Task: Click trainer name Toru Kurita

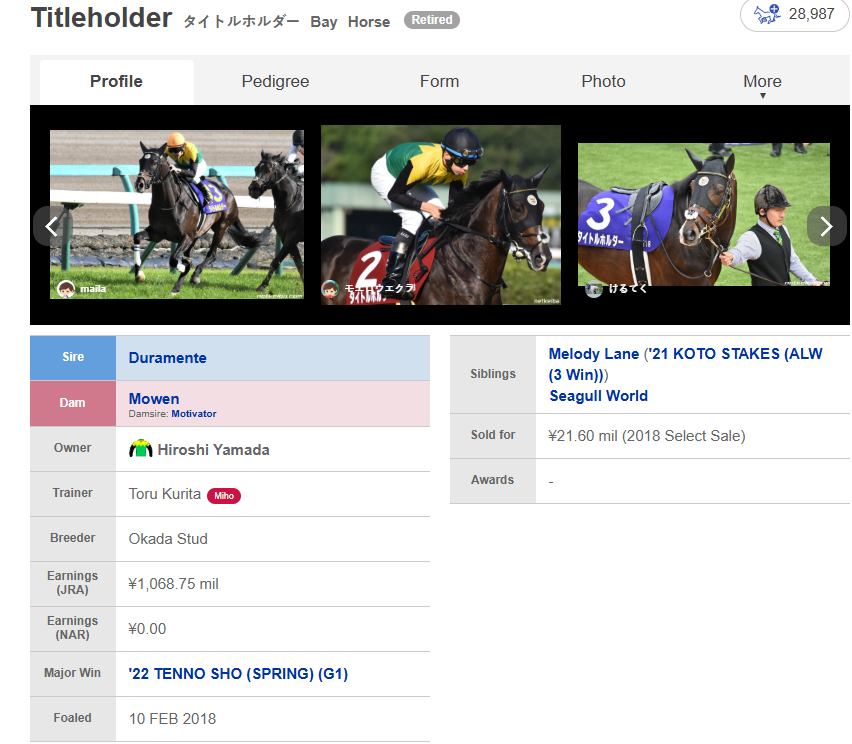Action: [165, 494]
